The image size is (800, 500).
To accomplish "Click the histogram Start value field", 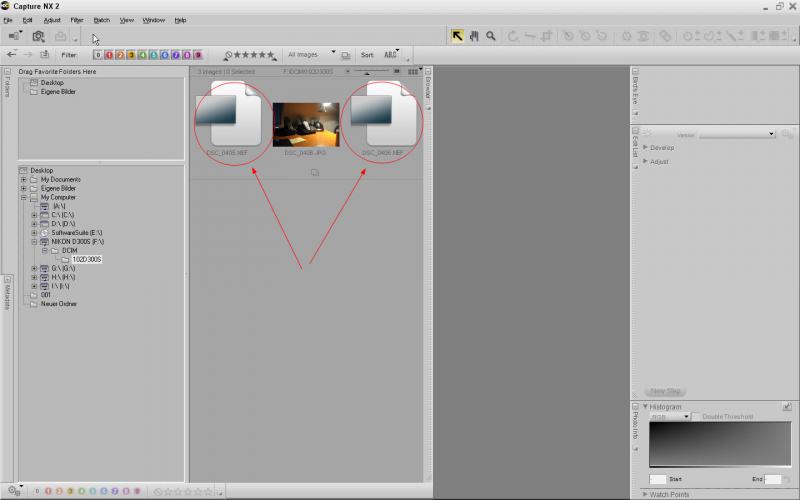I will [x=658, y=479].
